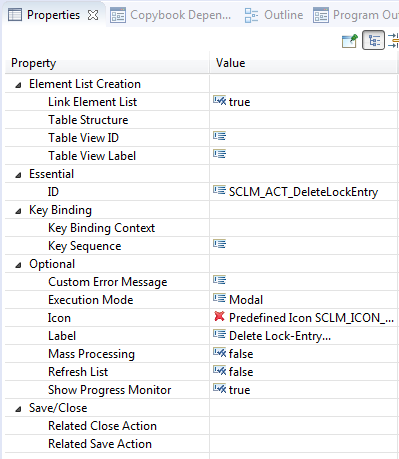399x459 pixels.
Task: Click the Properties tab table icon
Action: point(15,15)
